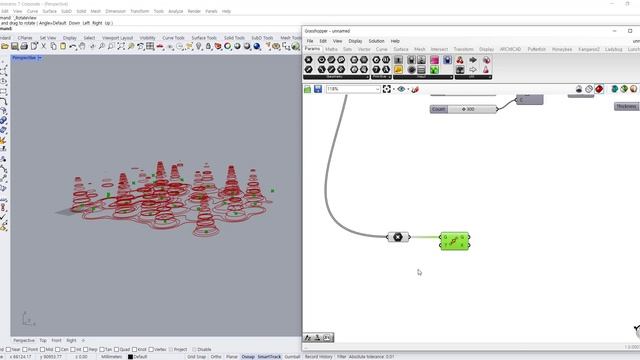Yellow panel component icon in Input group
The width and height of the screenshot is (640, 360).
tap(398, 70)
